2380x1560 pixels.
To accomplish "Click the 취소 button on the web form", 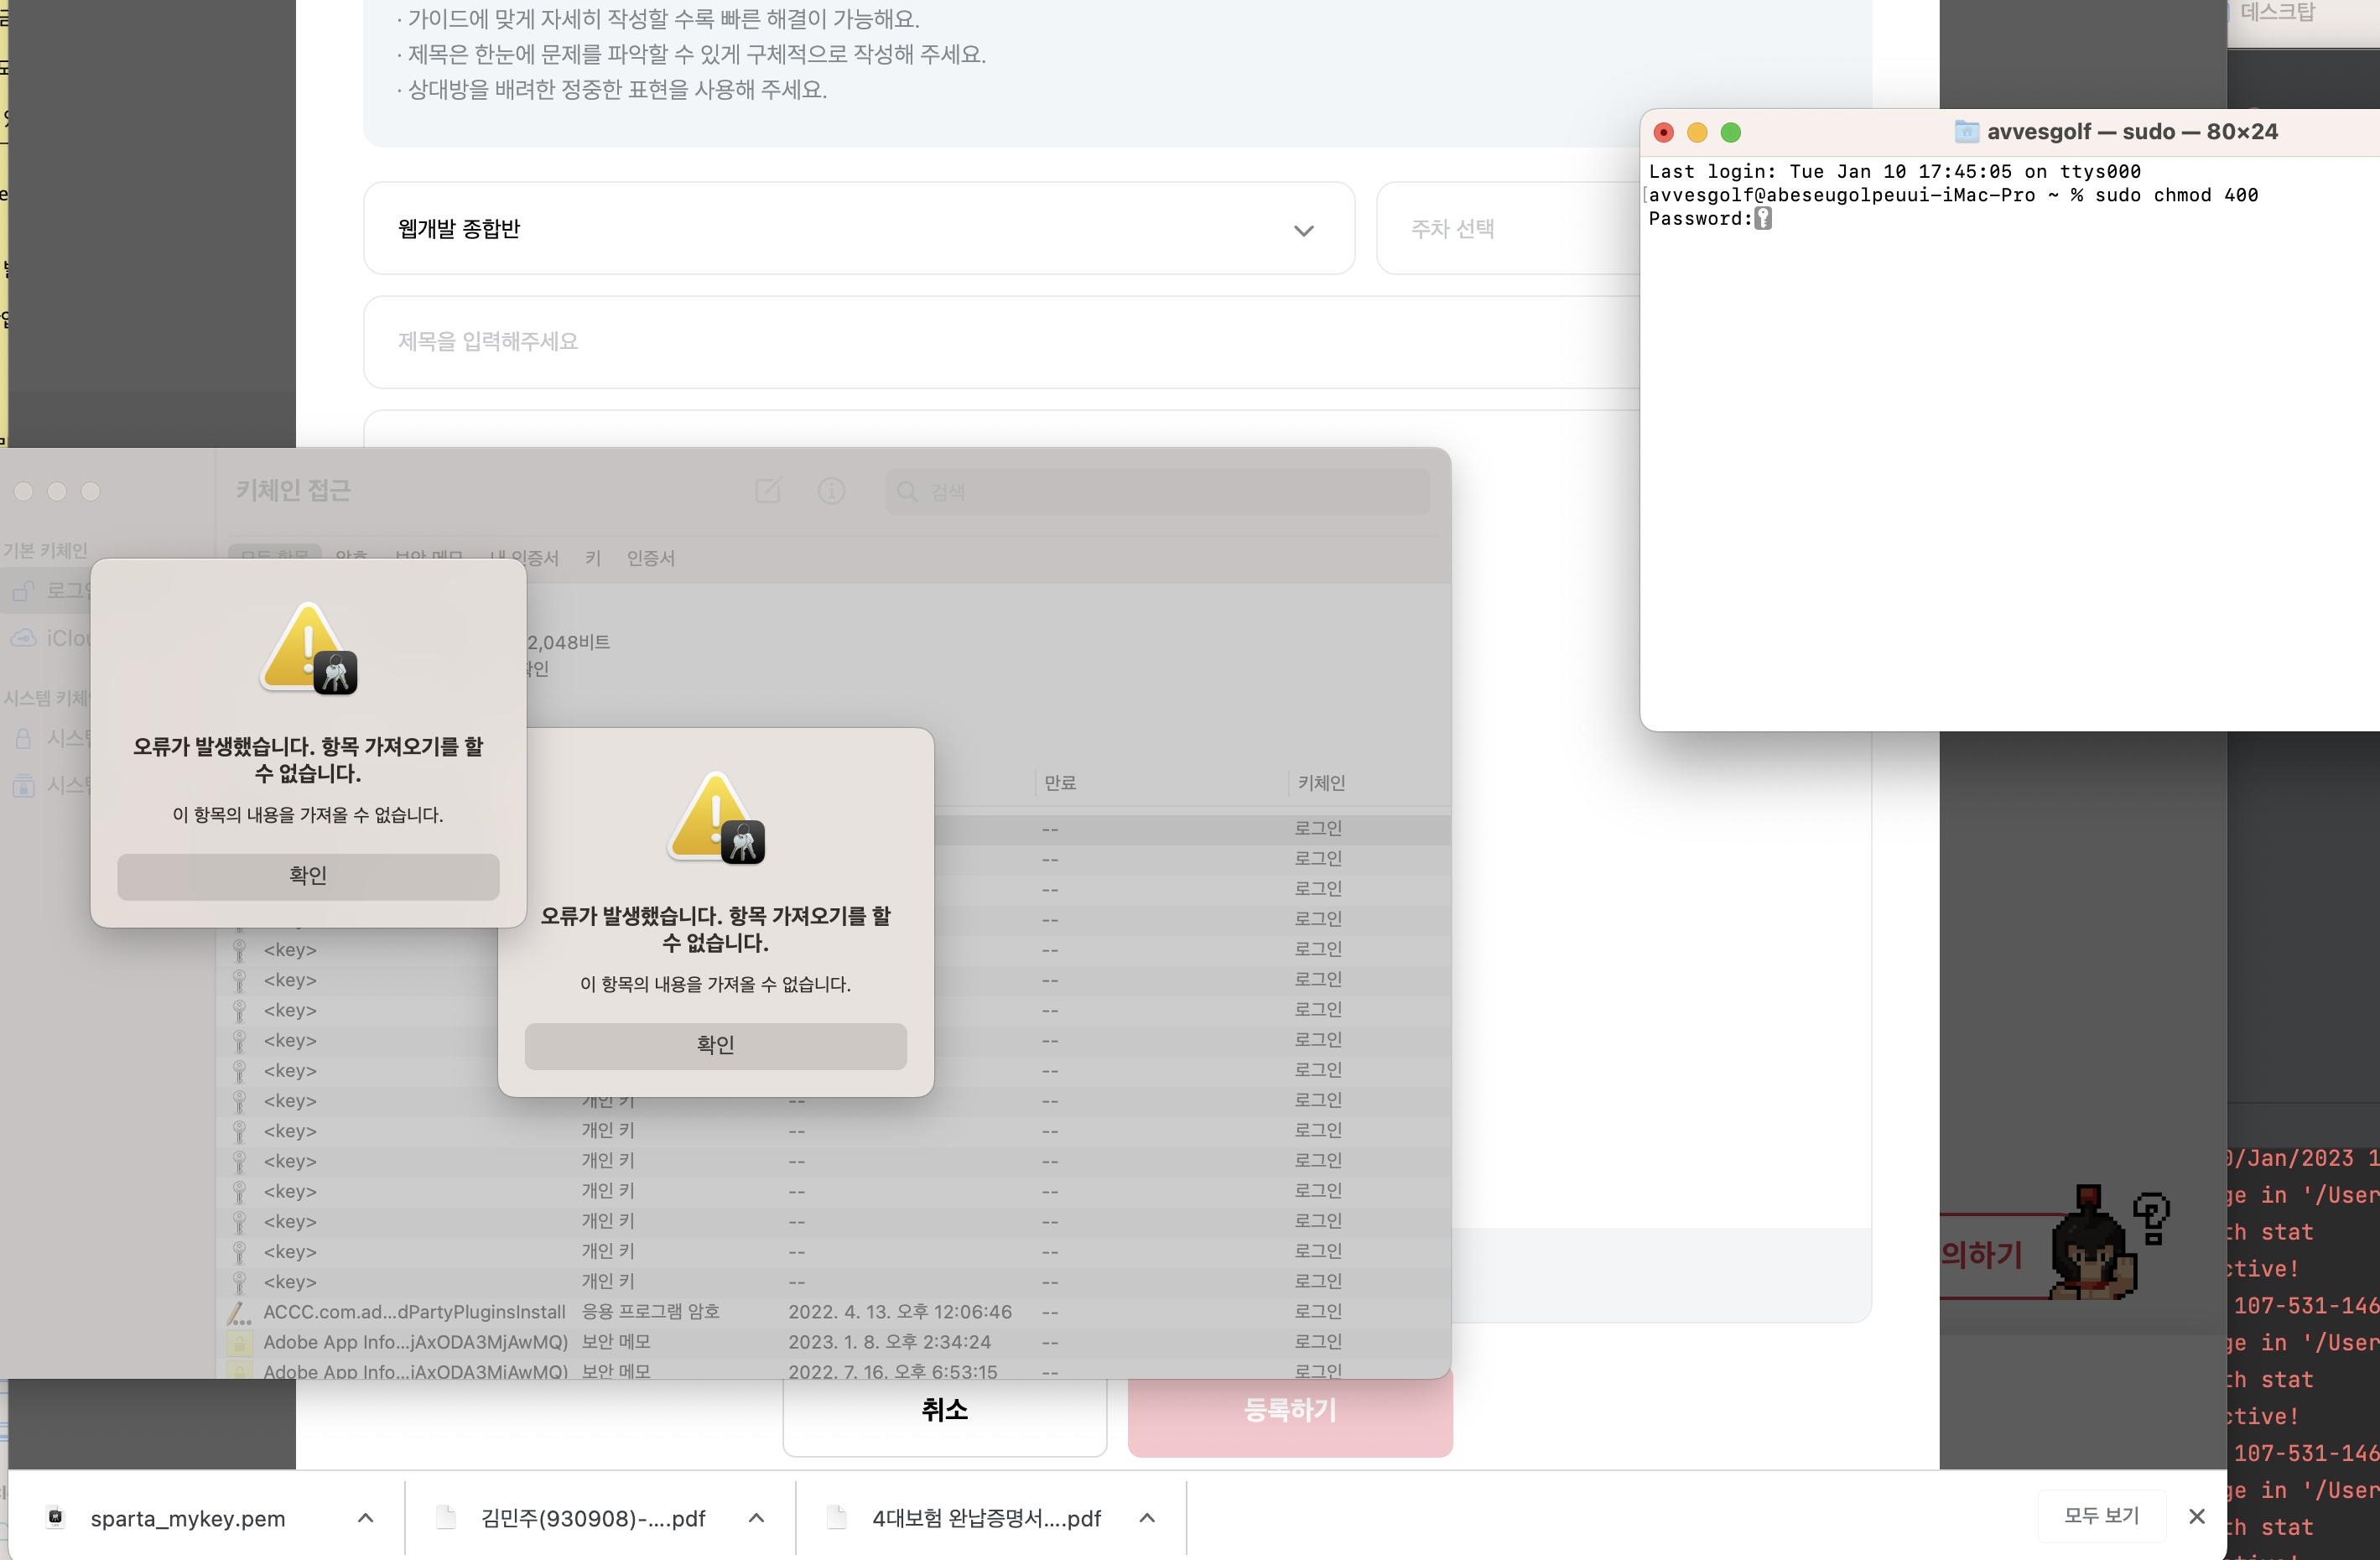I will pos(945,1410).
